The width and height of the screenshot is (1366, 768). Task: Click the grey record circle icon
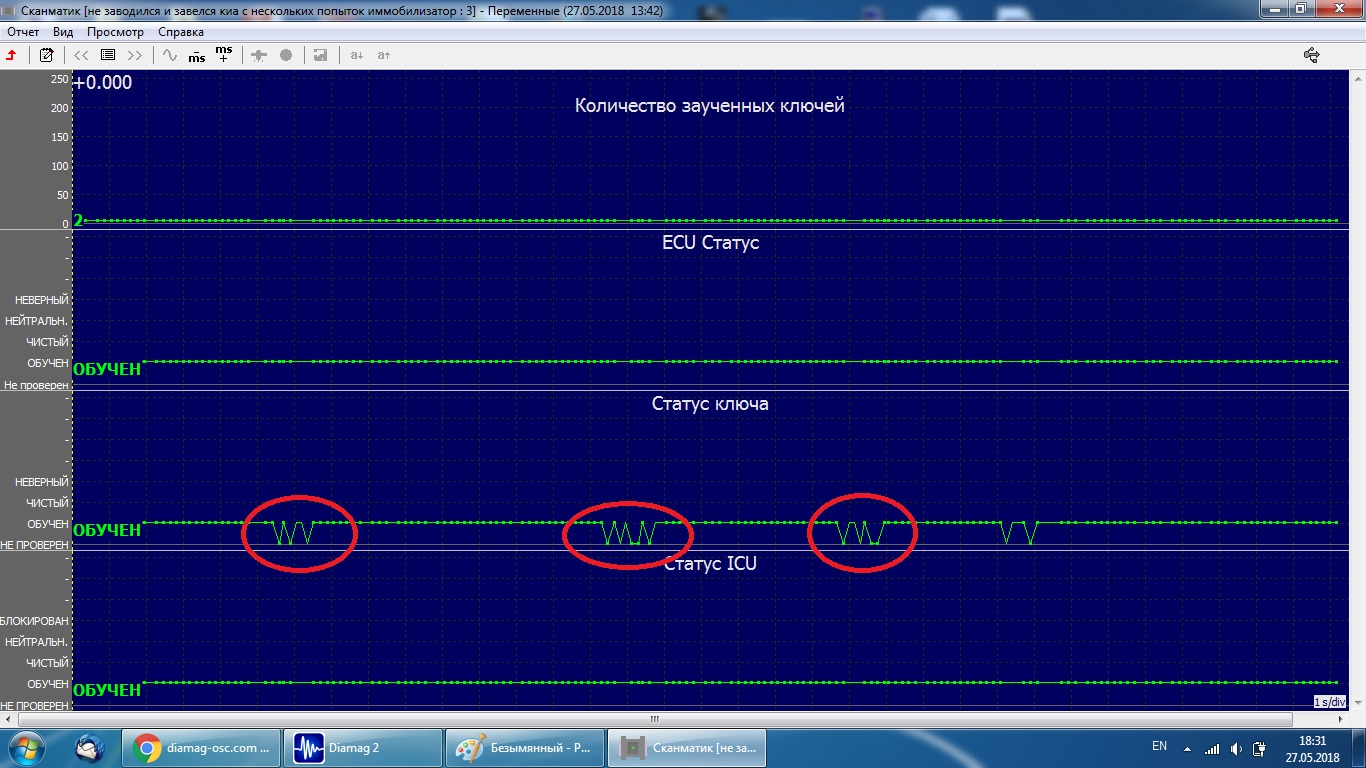286,55
